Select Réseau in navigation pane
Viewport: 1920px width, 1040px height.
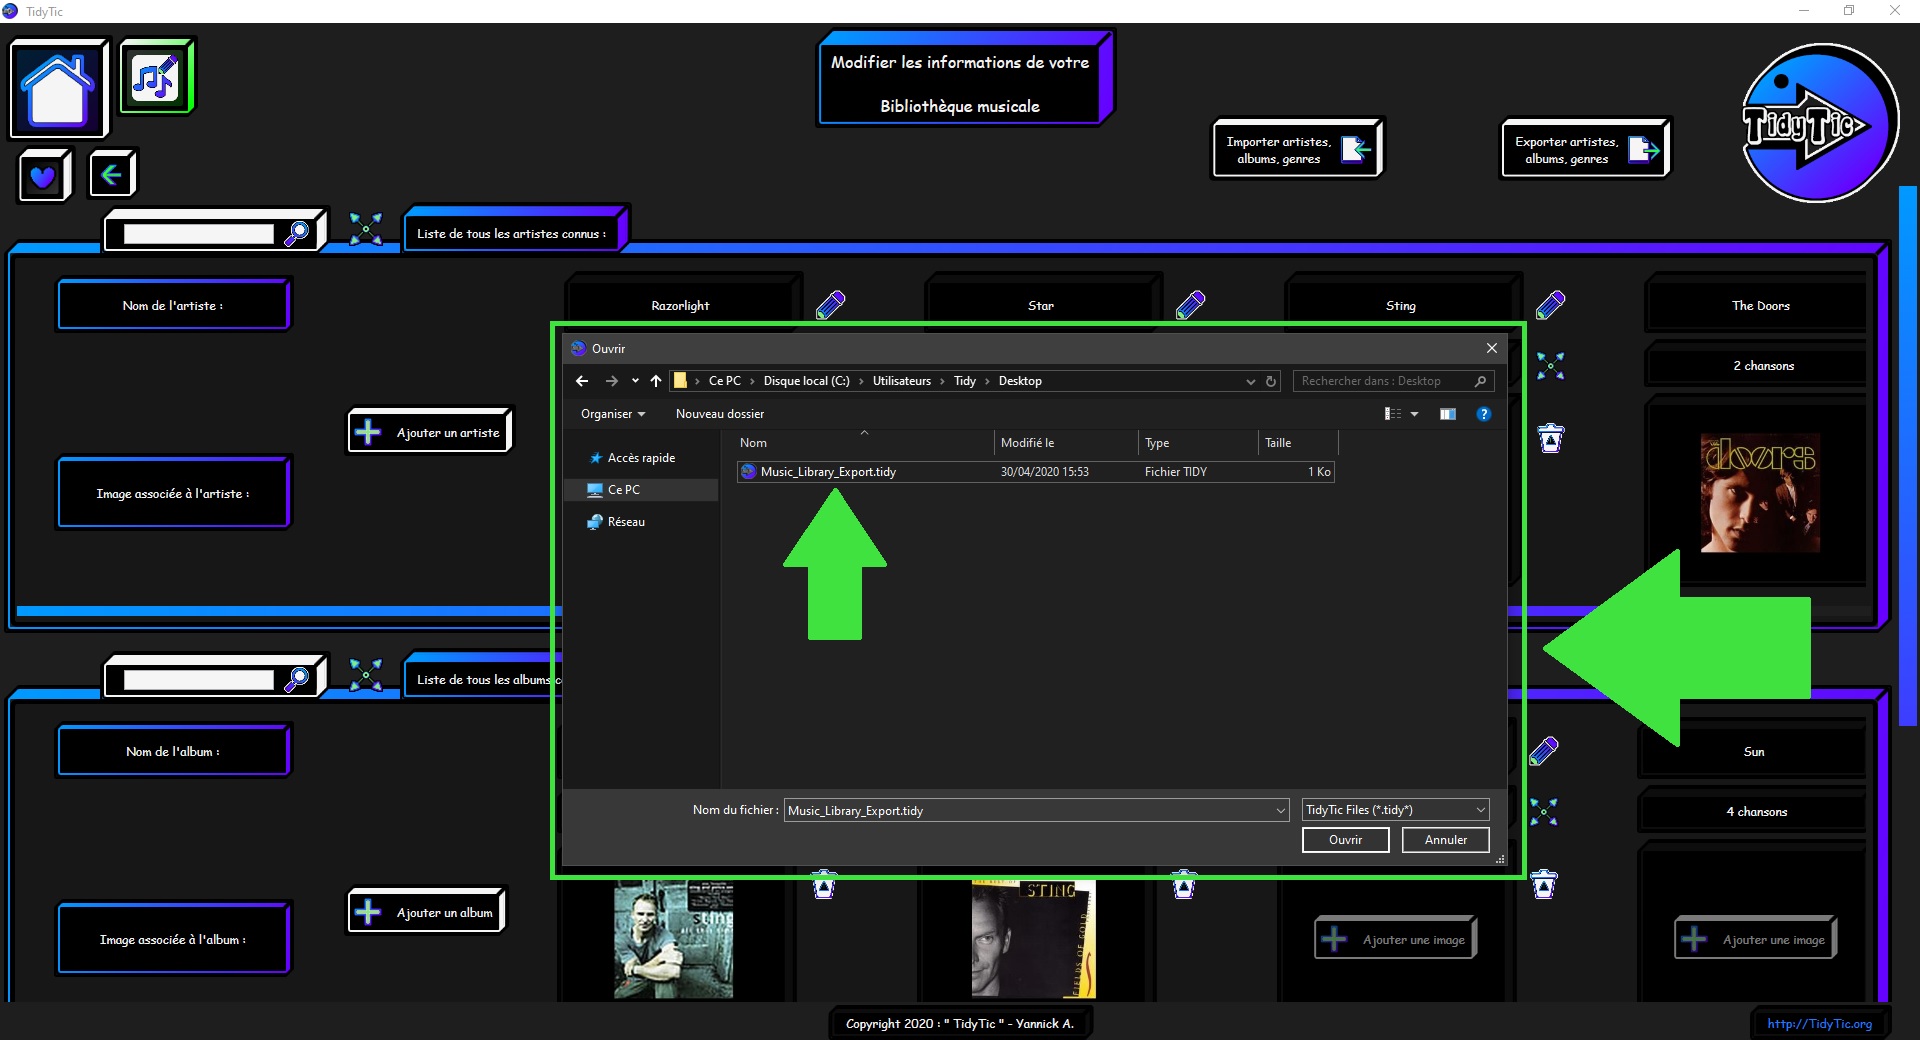[626, 522]
